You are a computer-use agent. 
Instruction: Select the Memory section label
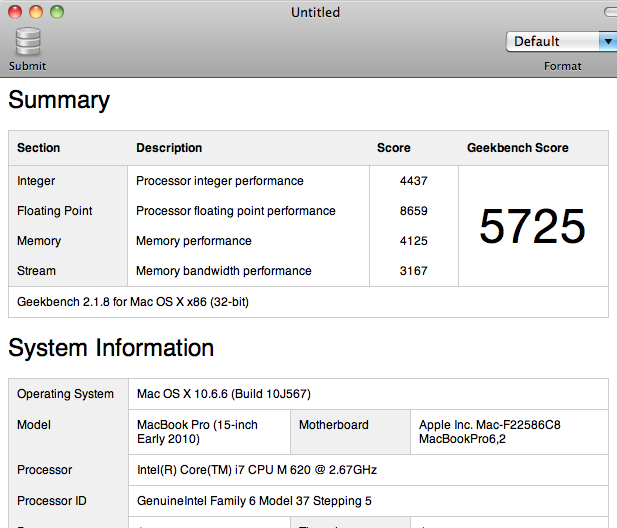(39, 241)
